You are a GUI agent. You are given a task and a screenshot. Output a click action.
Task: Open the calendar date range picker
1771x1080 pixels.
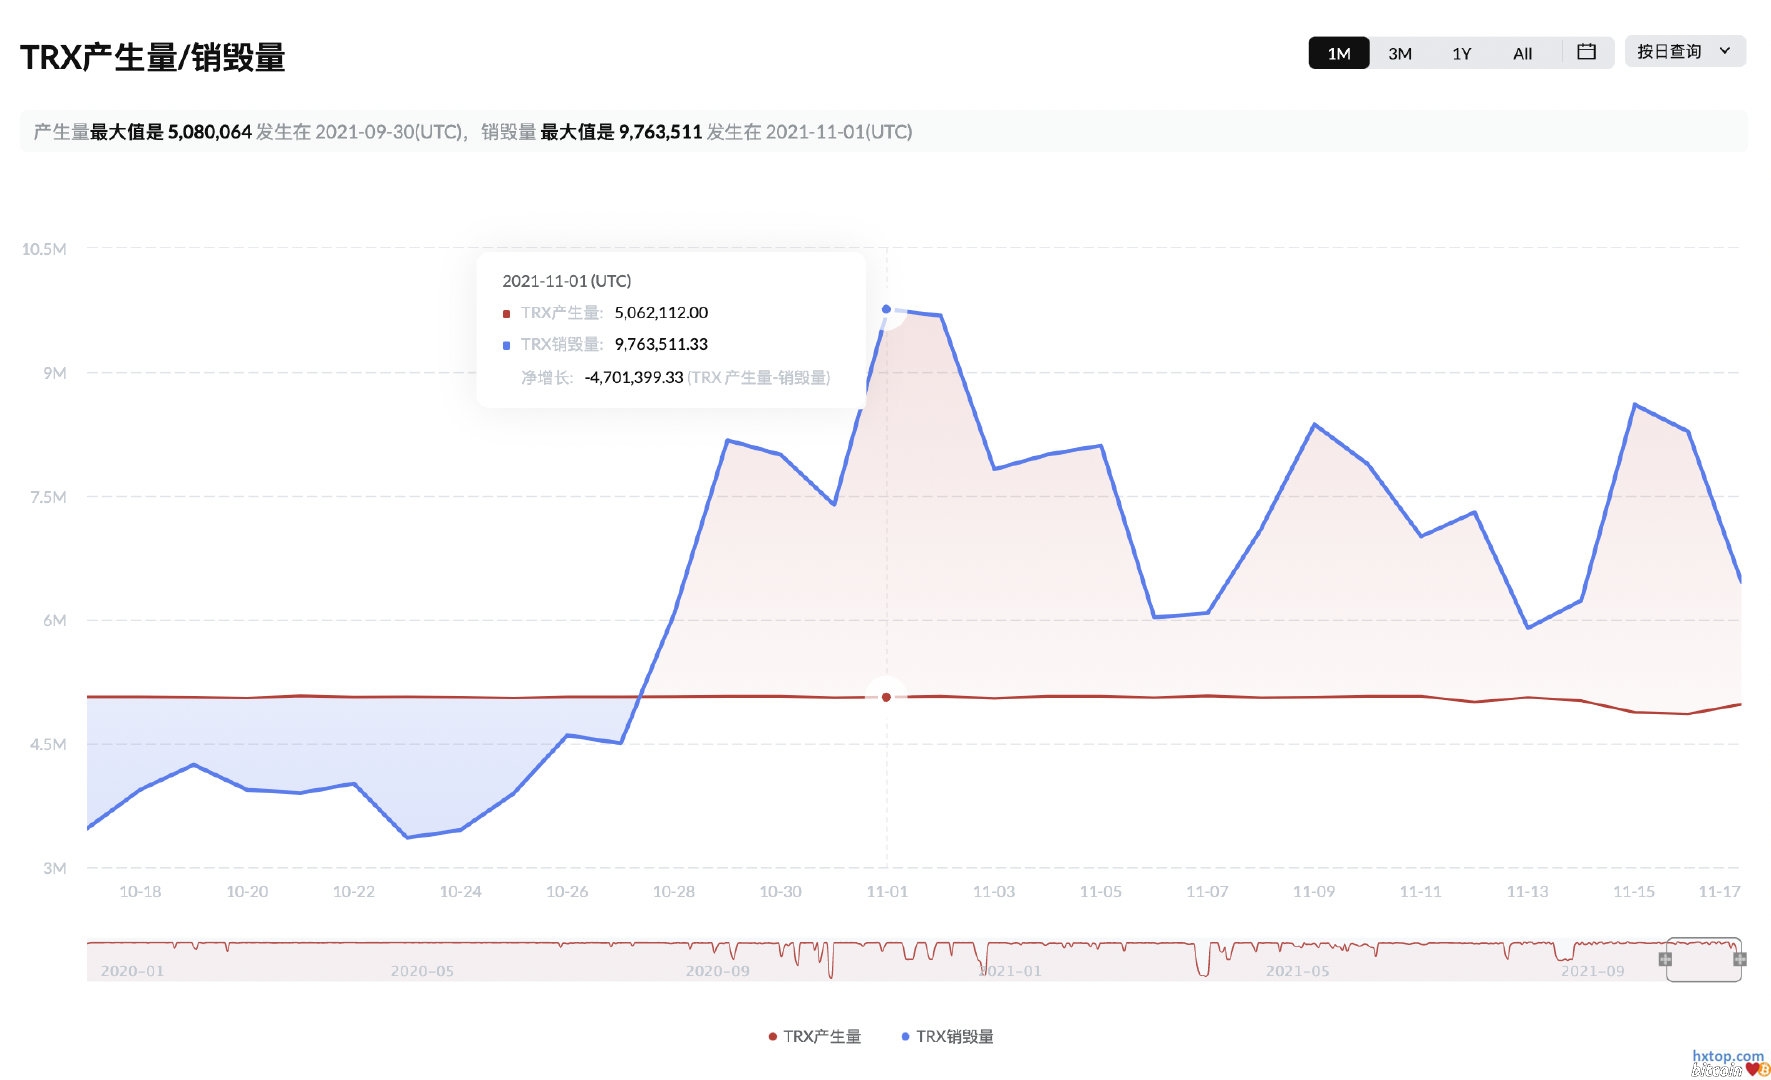[1586, 52]
